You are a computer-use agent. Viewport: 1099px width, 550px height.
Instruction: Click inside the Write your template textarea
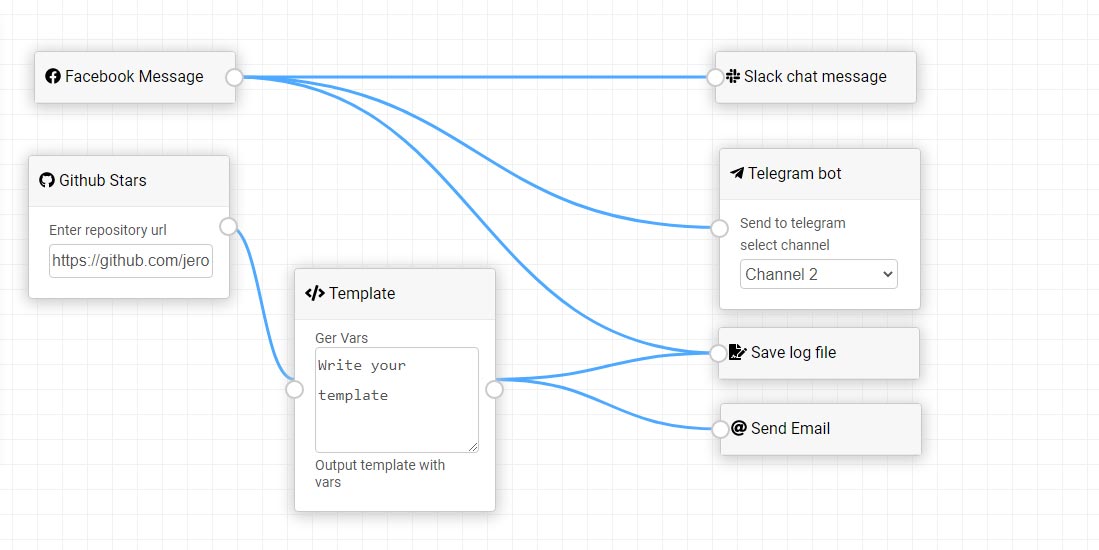pyautogui.click(x=397, y=400)
